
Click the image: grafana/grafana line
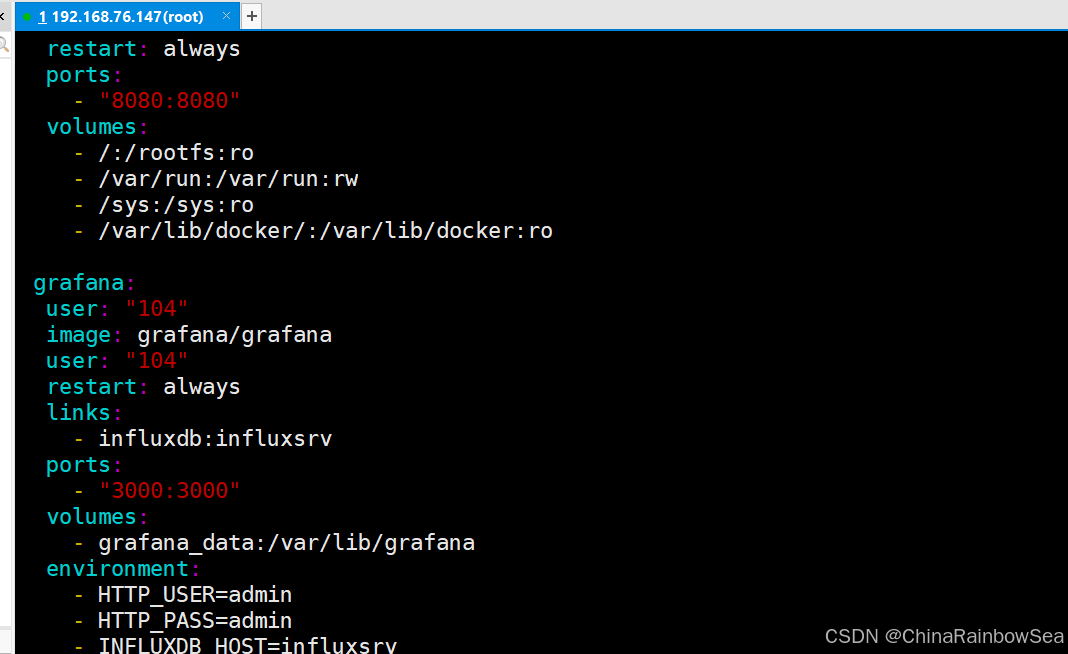(x=190, y=334)
